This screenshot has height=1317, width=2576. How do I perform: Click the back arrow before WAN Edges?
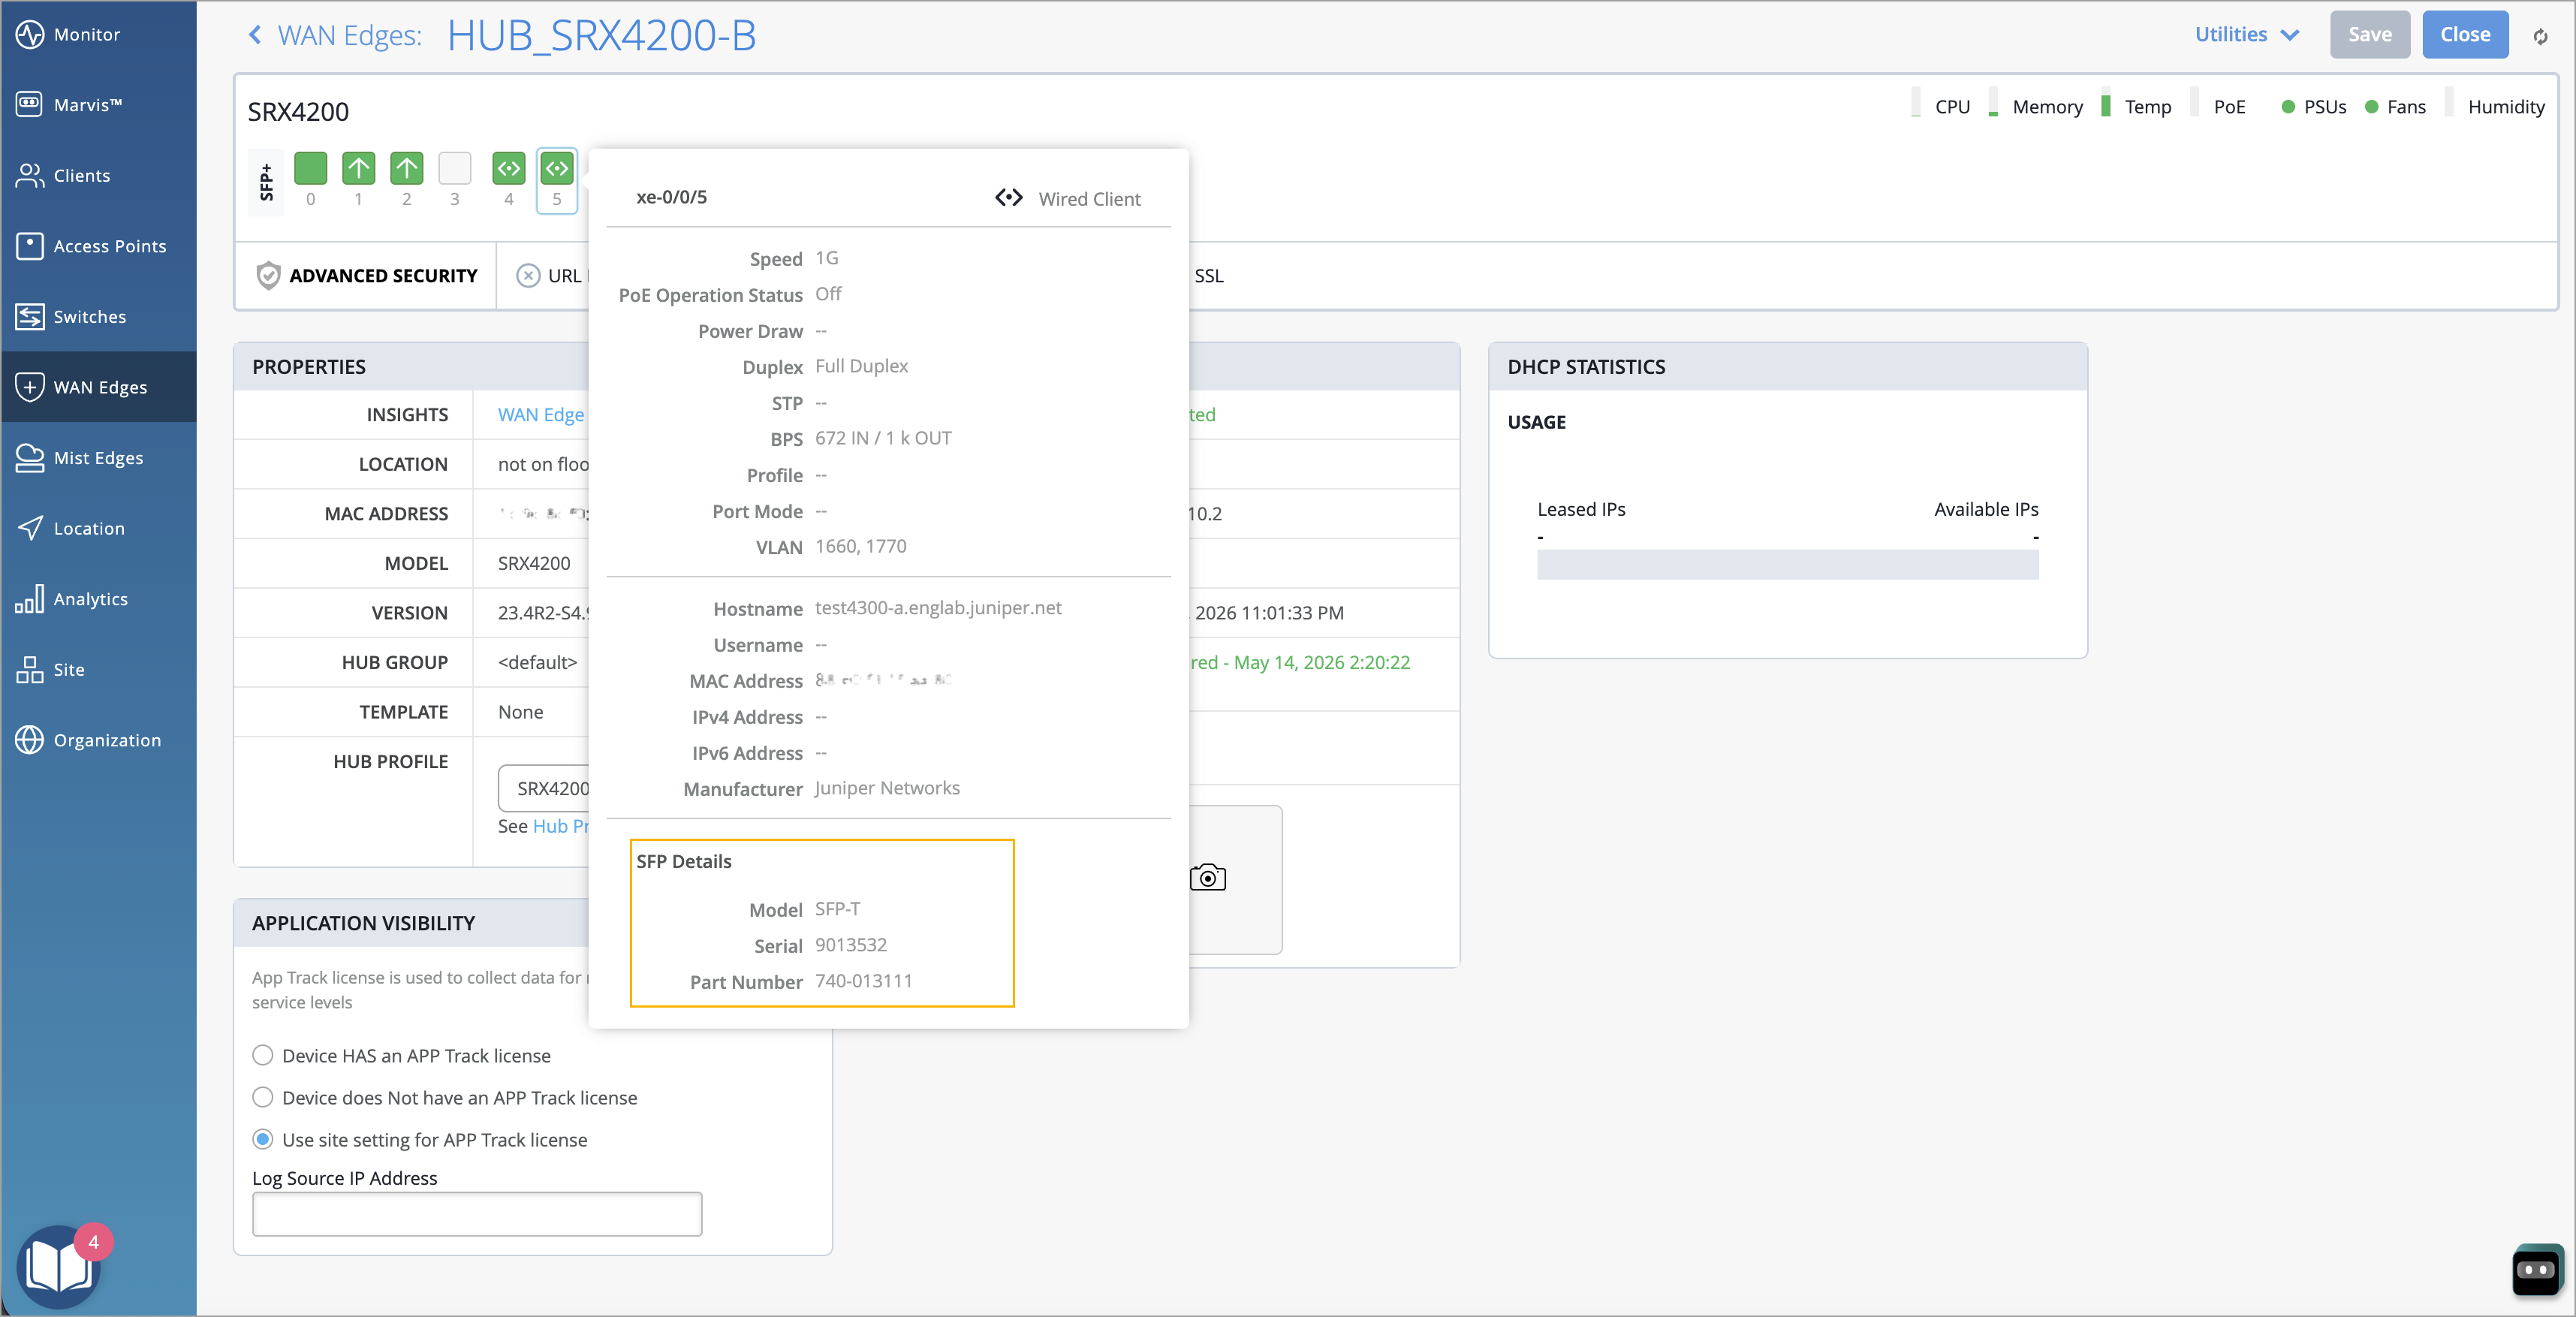255,35
